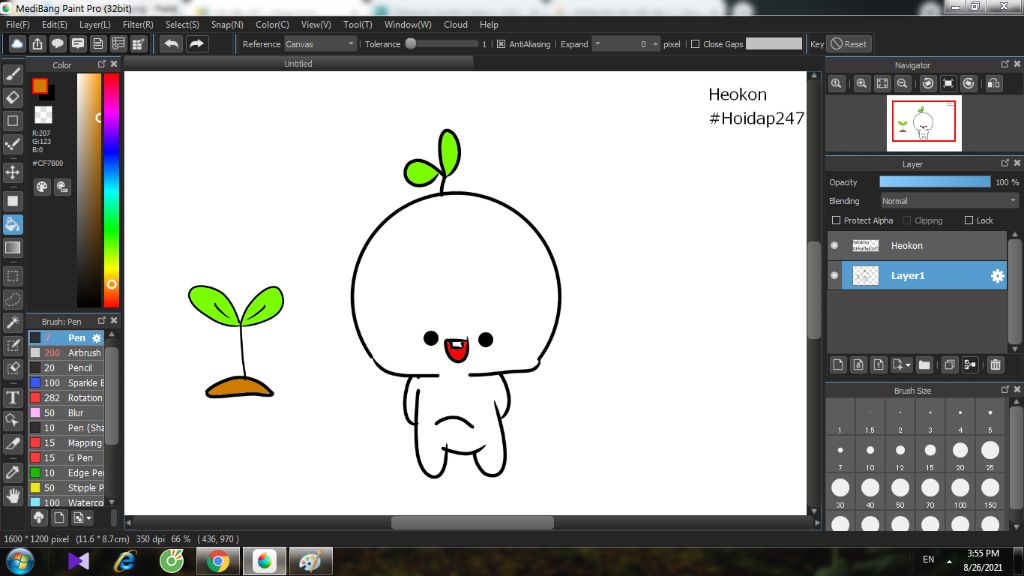Select the Airbrush brush
Image resolution: width=1024 pixels, height=576 pixels.
pyautogui.click(x=67, y=353)
